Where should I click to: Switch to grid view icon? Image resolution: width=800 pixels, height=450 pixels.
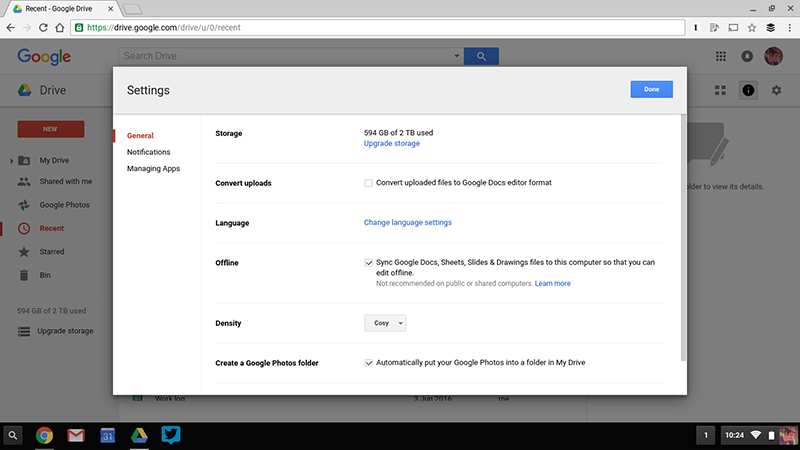pyautogui.click(x=720, y=90)
